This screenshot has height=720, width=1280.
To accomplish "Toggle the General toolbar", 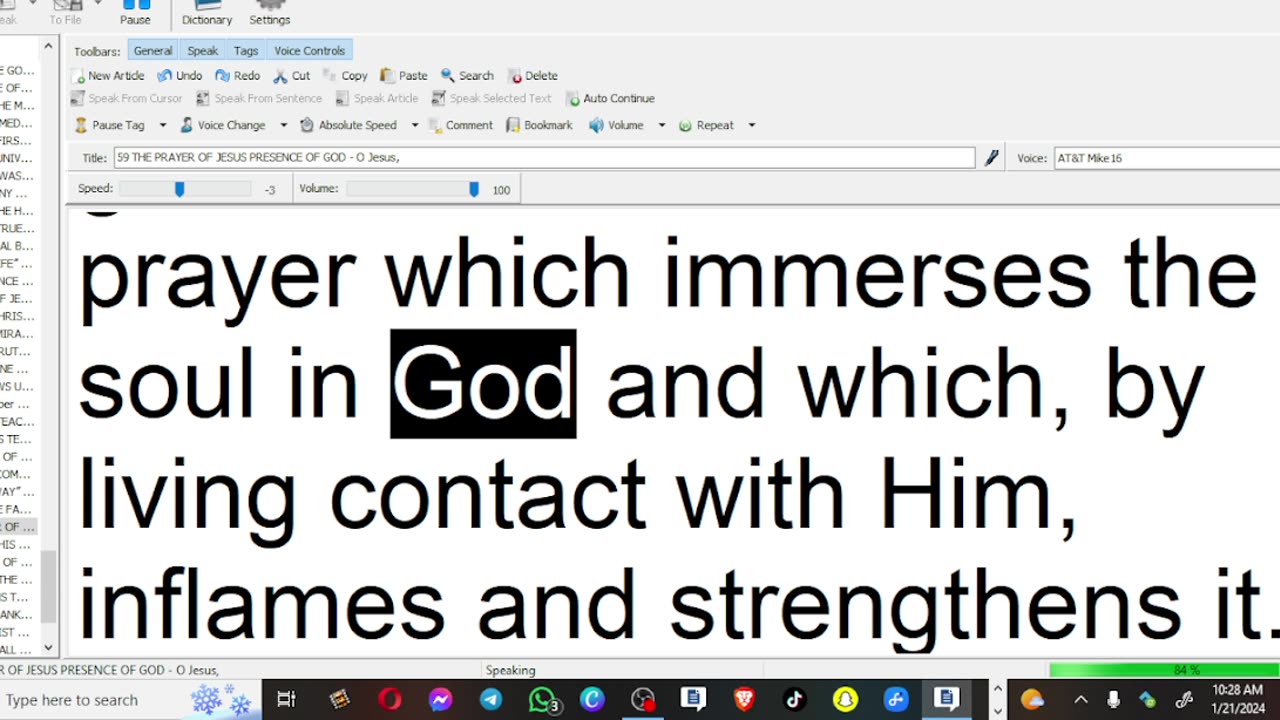I will click(153, 51).
